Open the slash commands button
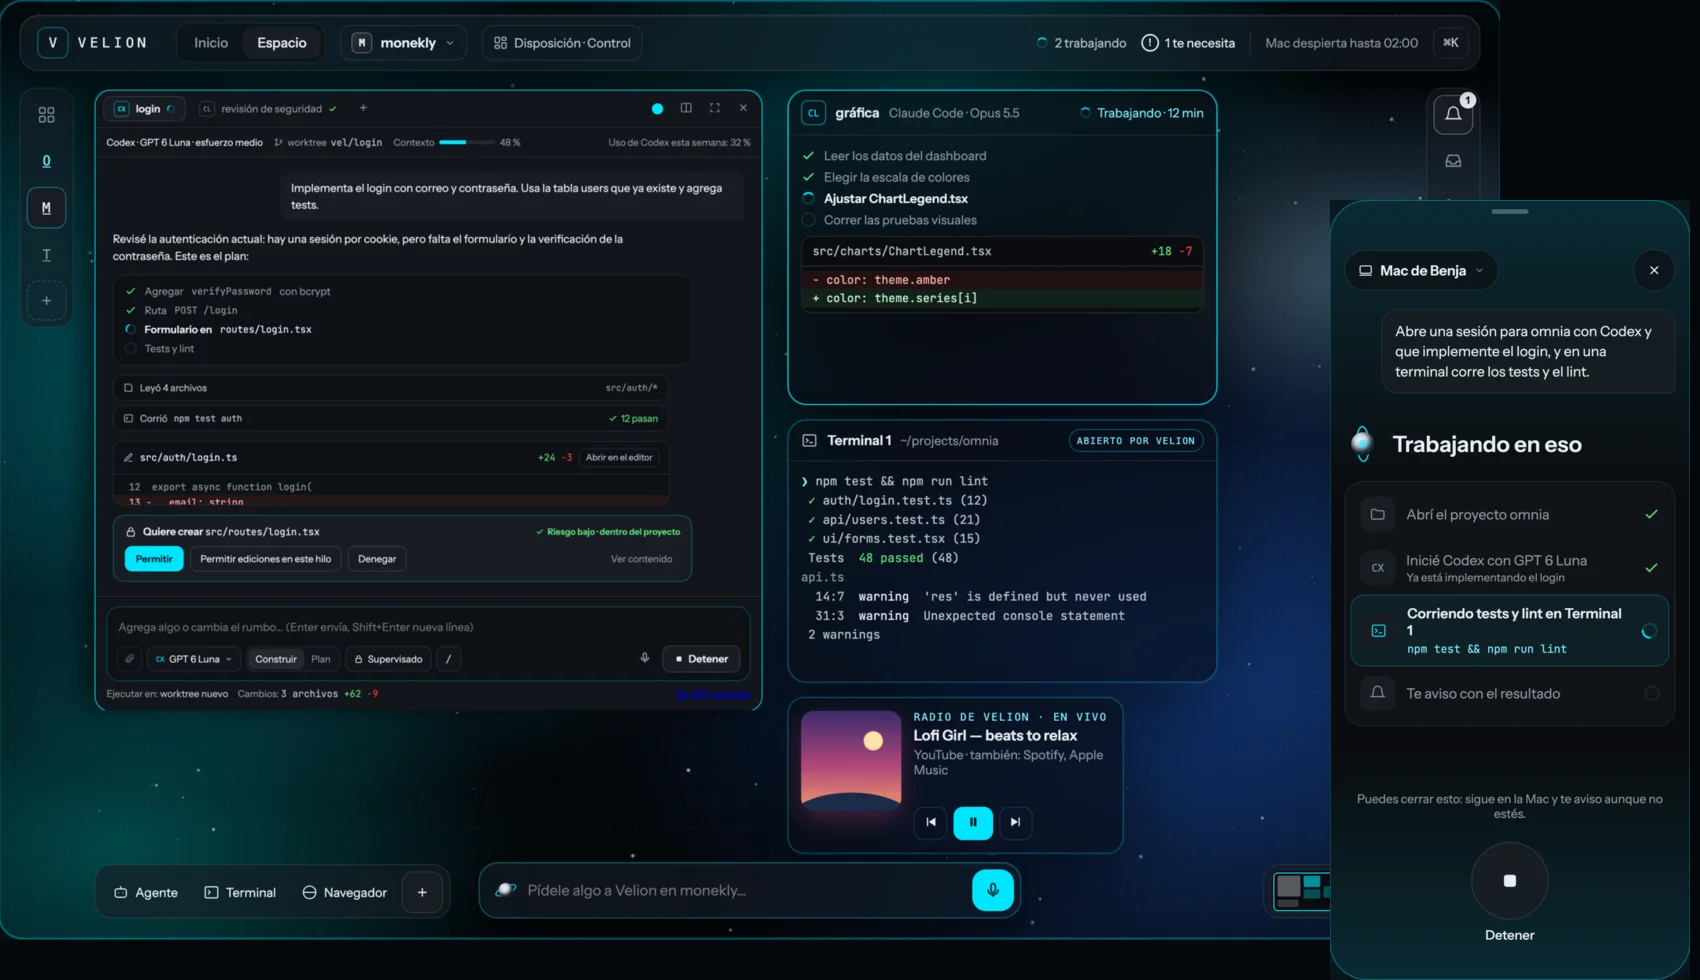1700x980 pixels. tap(448, 659)
